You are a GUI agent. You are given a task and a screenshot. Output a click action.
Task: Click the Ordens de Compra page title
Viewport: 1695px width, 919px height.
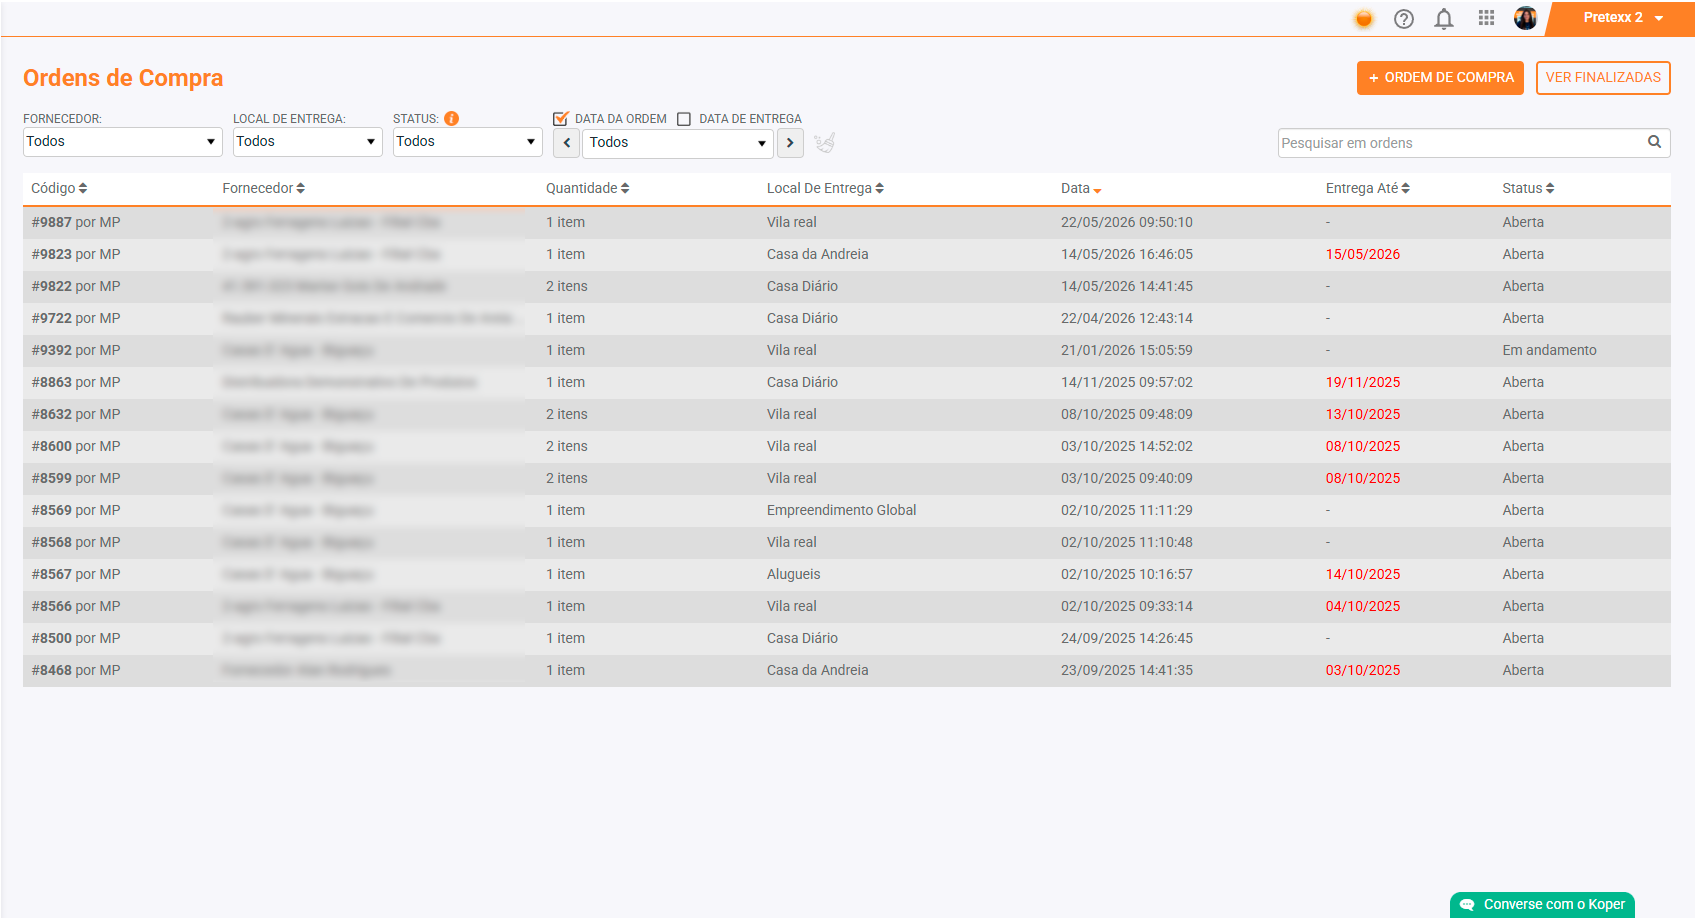pos(123,78)
